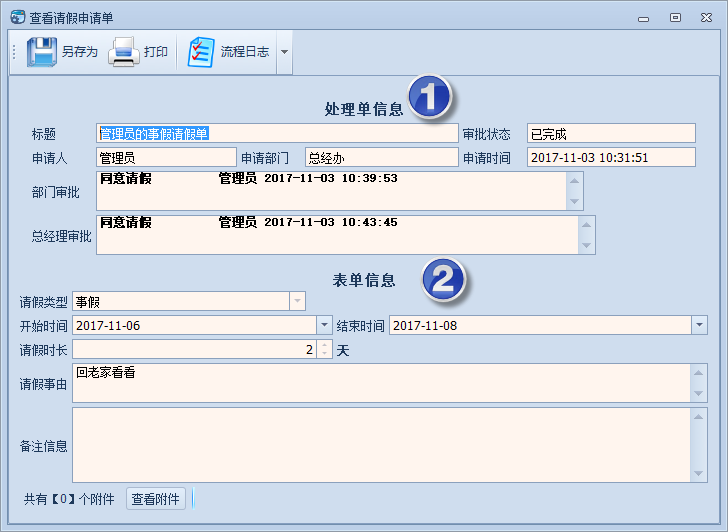This screenshot has height=532, width=728.
Task: Close the 查看请假申请单 window
Action: [706, 18]
